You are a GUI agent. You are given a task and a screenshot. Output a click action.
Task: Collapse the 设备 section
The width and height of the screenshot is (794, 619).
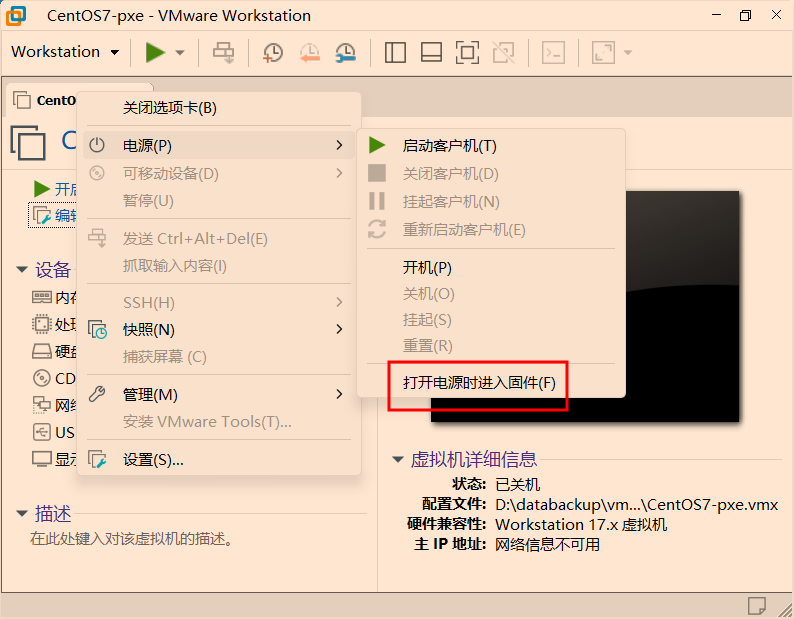[x=22, y=269]
